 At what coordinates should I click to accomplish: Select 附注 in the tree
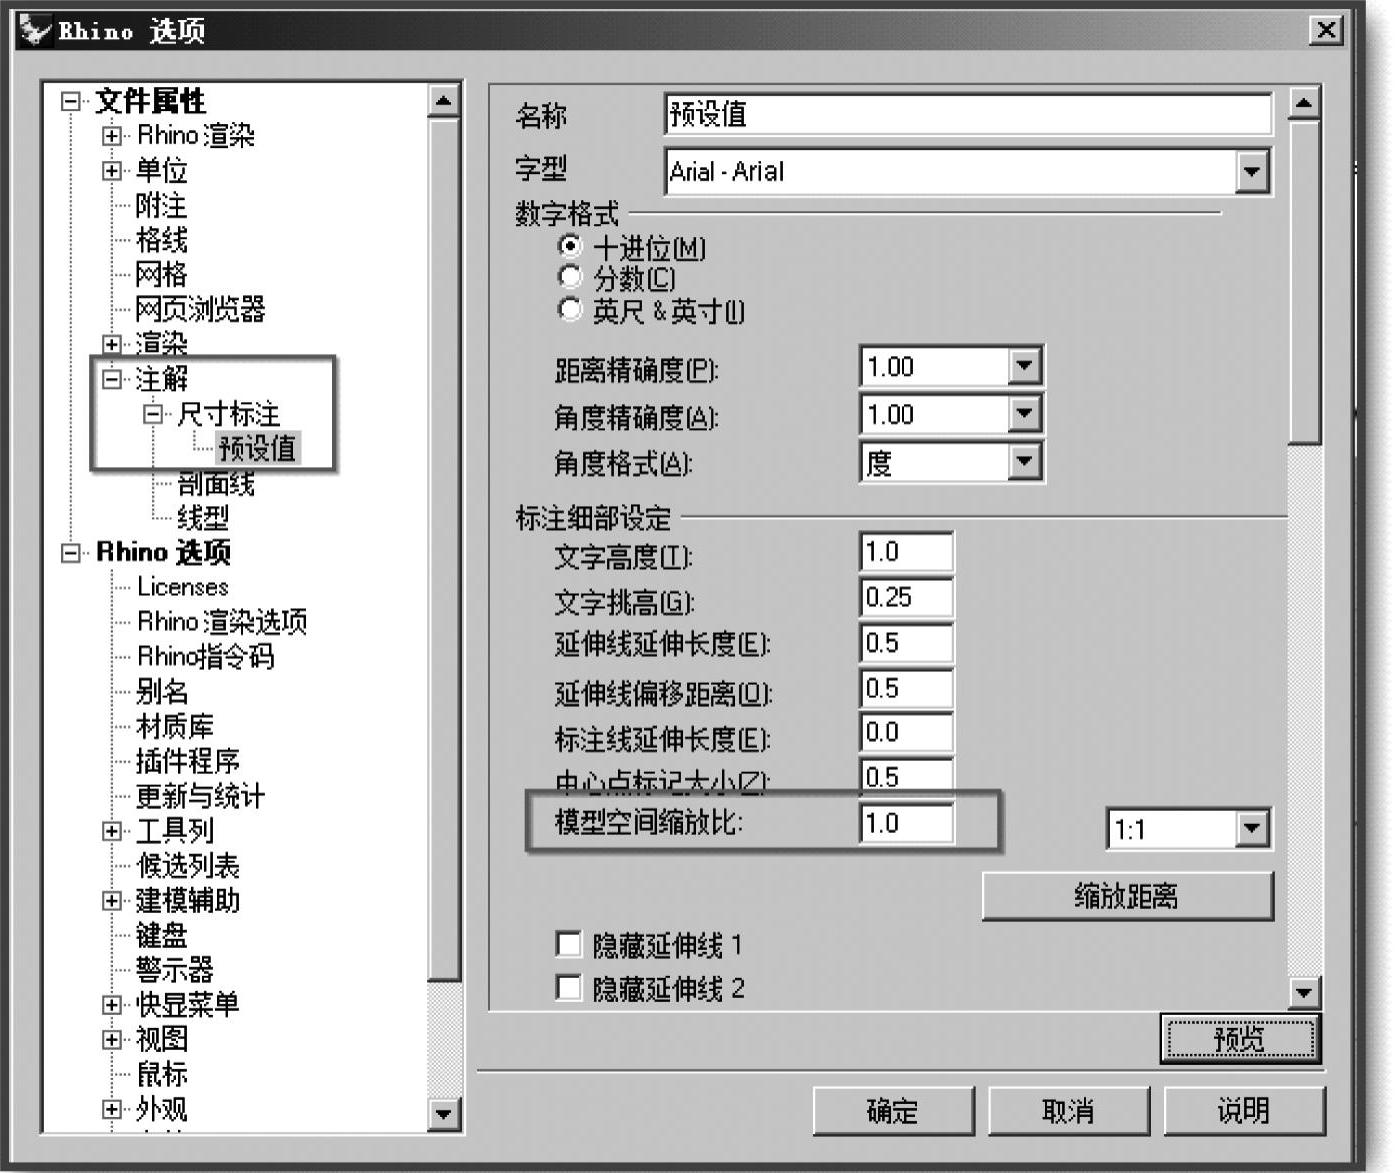[x=161, y=205]
